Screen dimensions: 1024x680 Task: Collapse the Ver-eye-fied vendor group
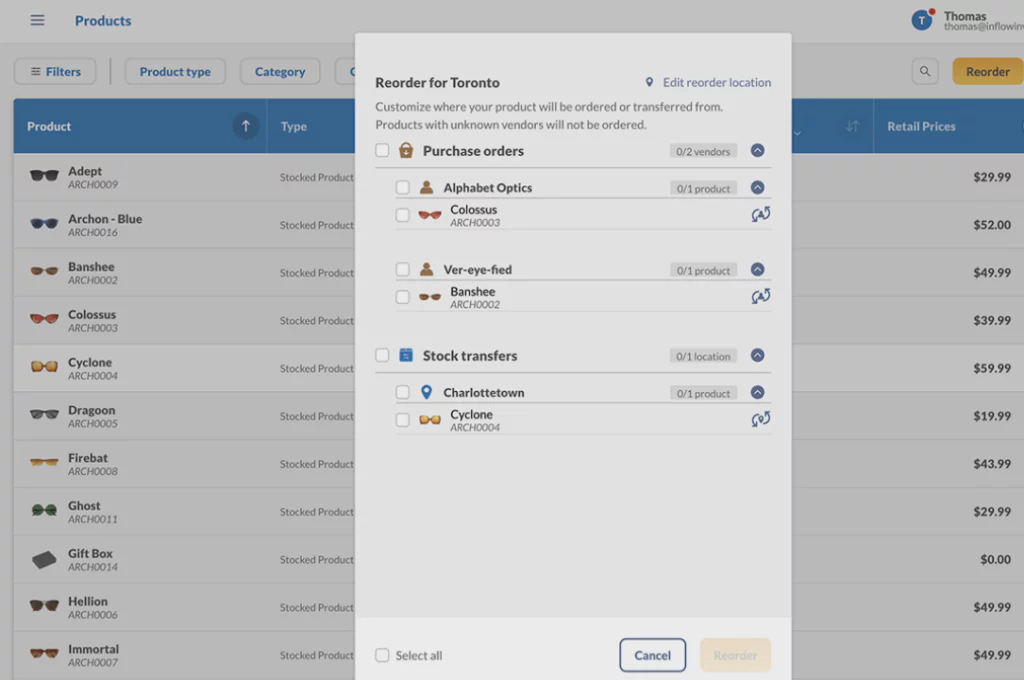click(x=757, y=270)
